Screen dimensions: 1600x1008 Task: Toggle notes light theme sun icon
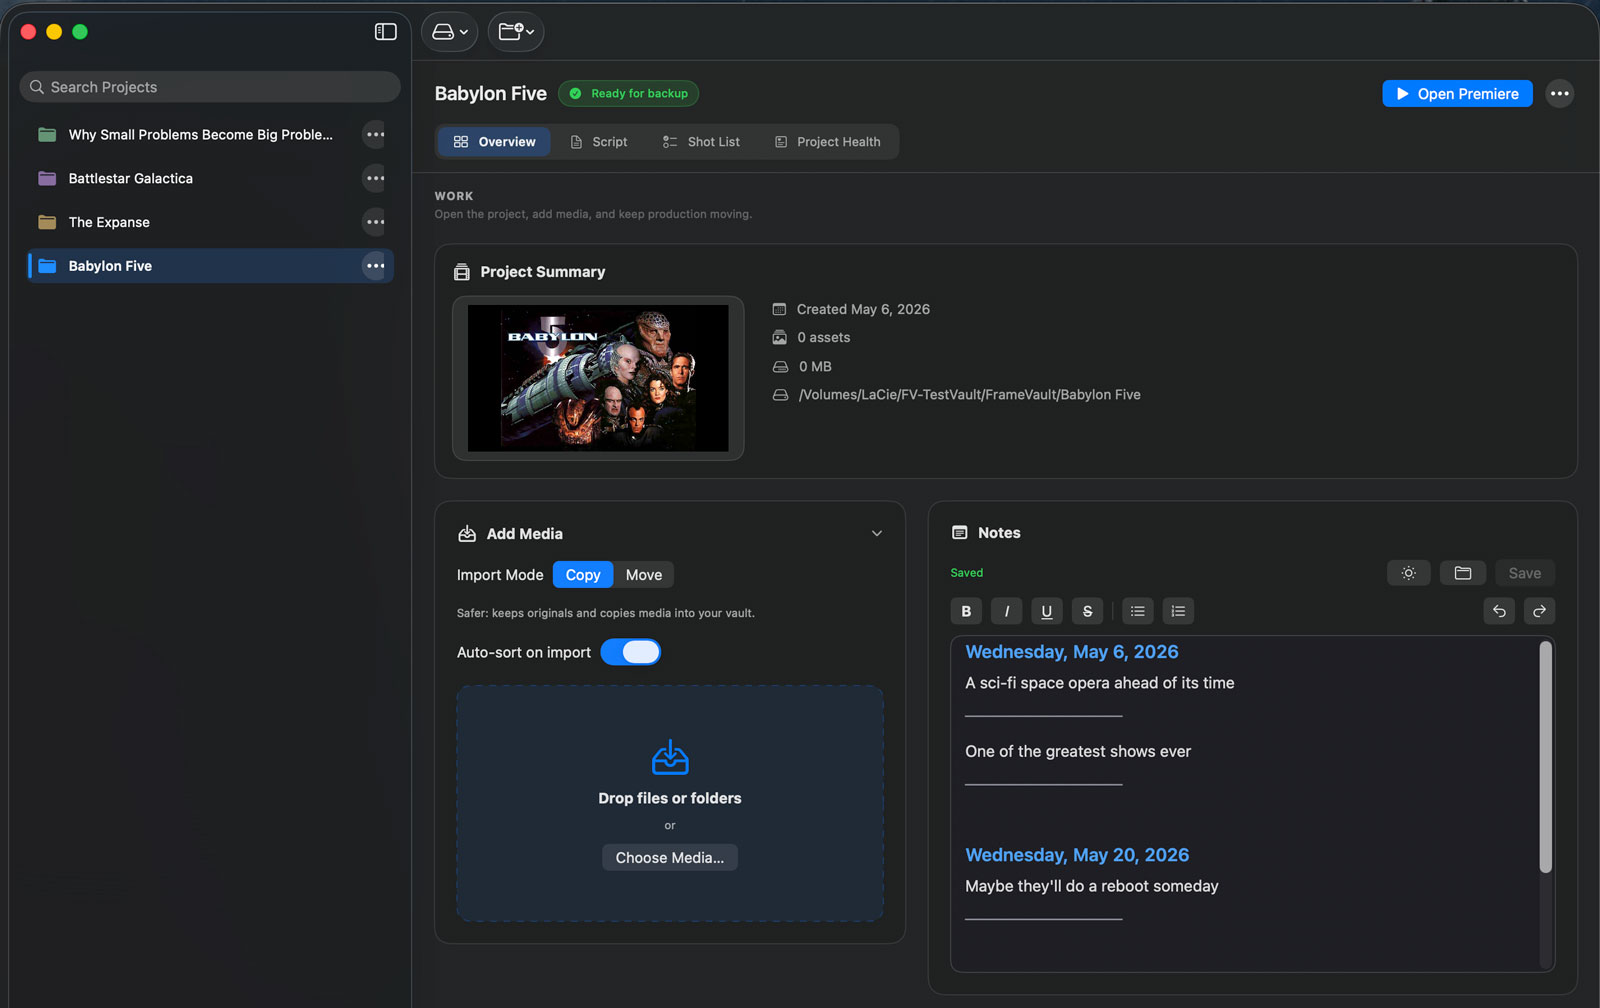[x=1408, y=573]
